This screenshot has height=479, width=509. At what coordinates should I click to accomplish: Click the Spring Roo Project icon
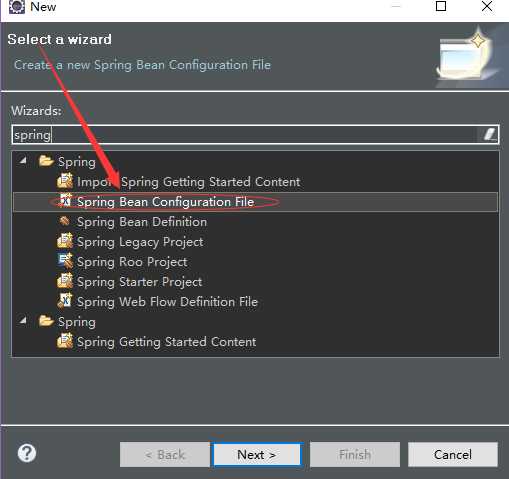point(65,261)
